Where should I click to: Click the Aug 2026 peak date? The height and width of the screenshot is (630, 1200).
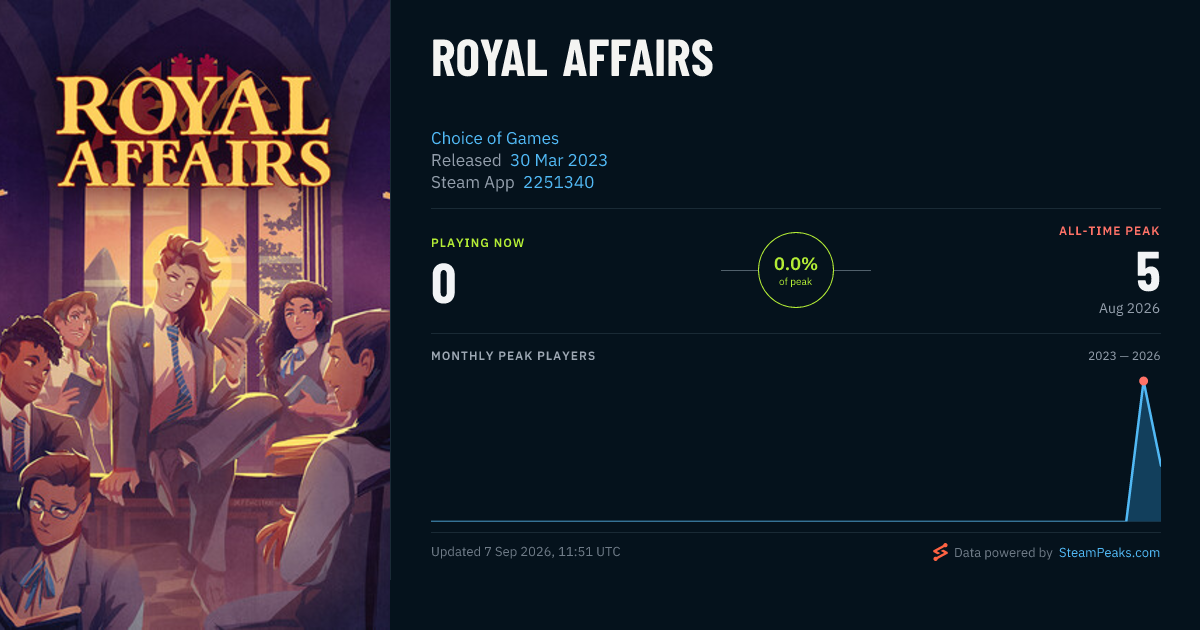click(1129, 308)
